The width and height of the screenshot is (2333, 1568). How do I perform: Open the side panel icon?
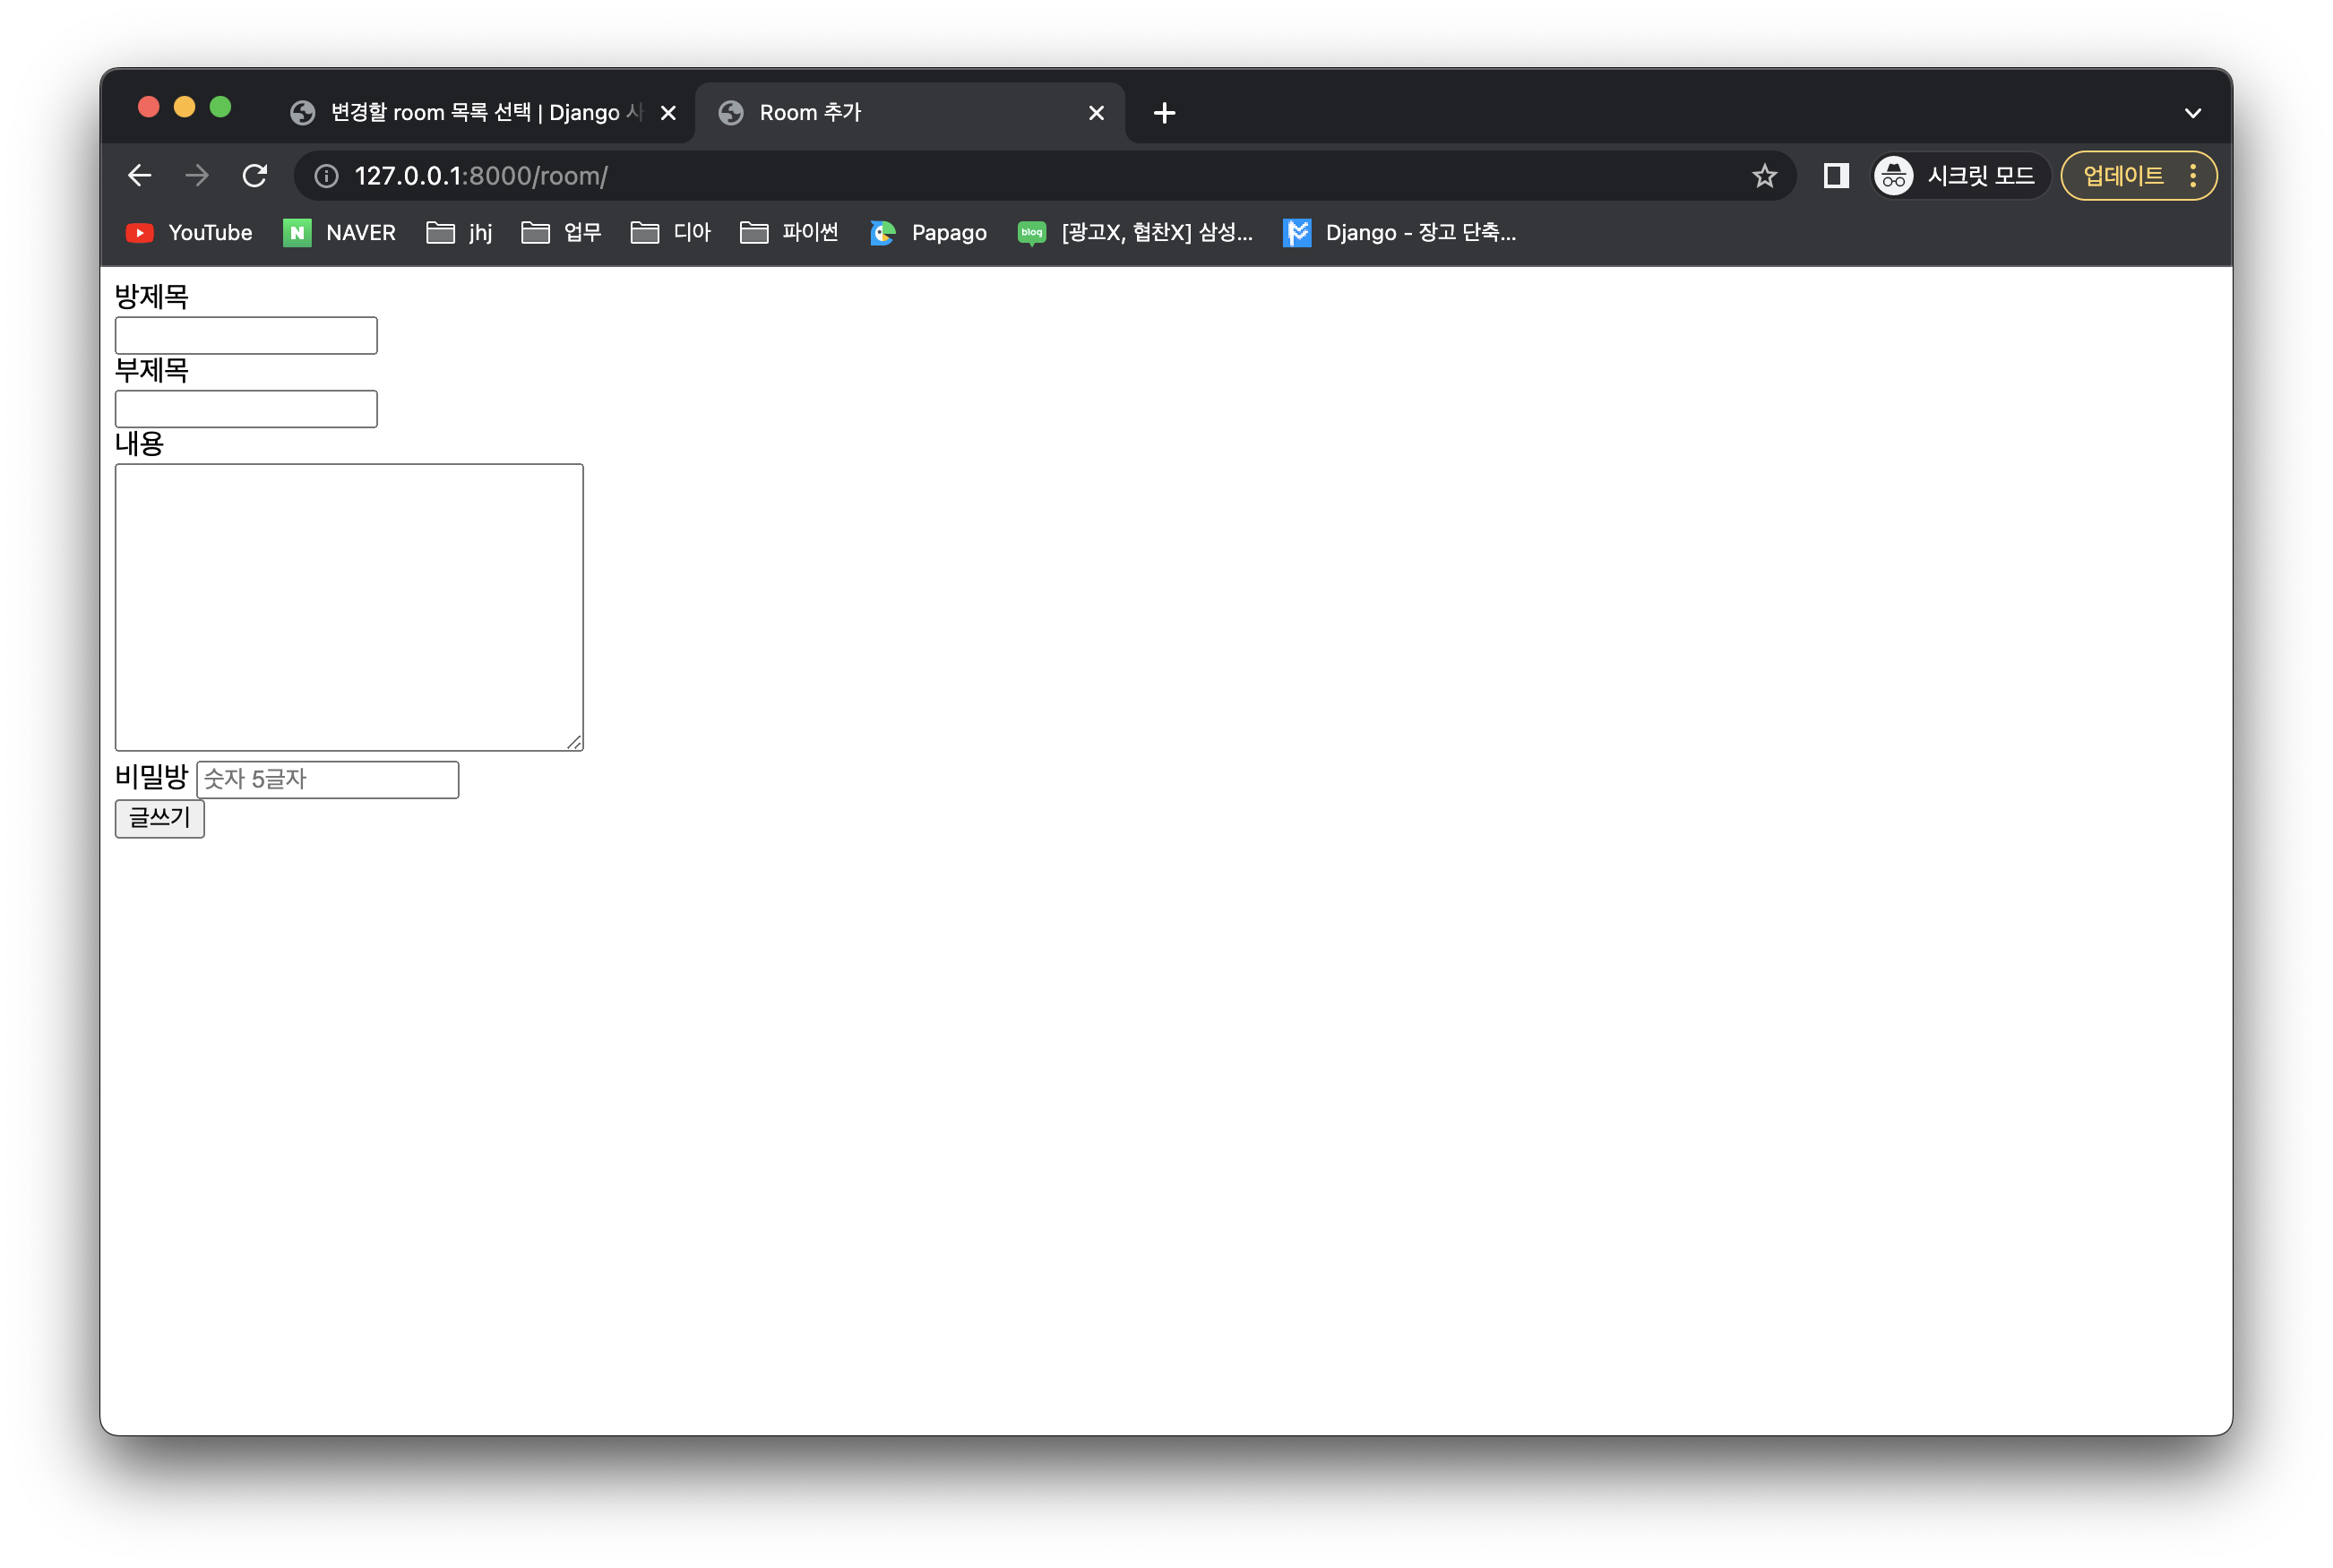point(1835,176)
